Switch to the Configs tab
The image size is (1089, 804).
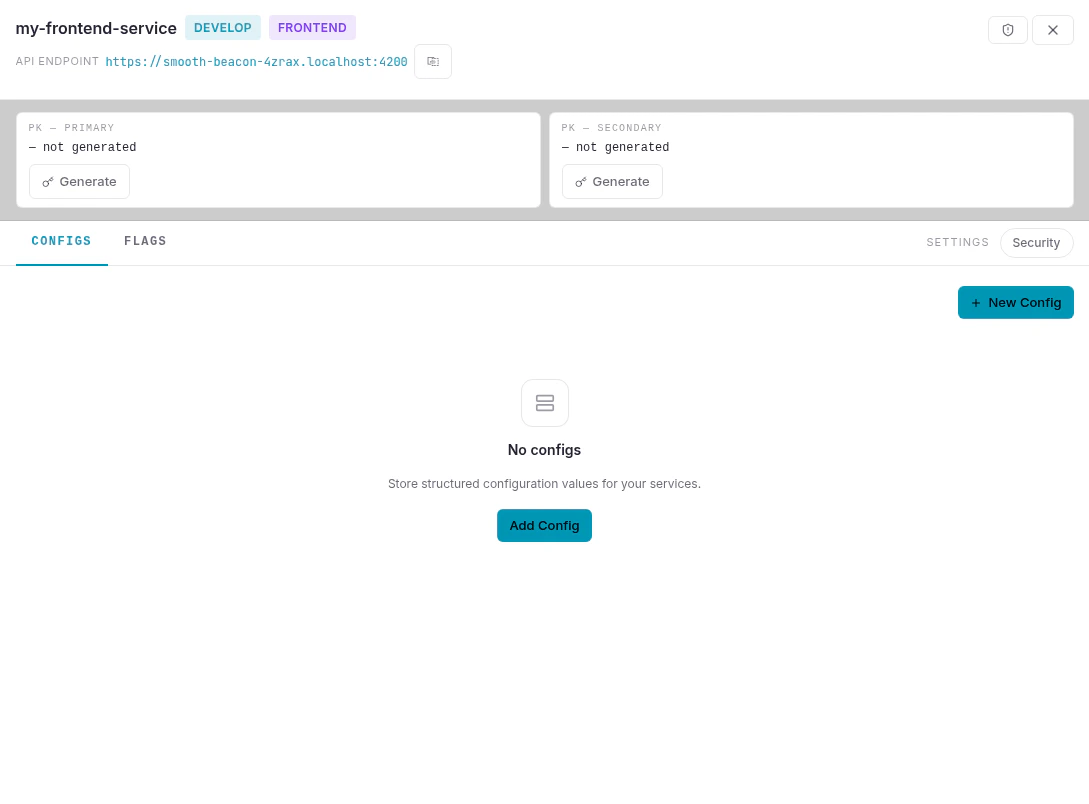[61, 241]
